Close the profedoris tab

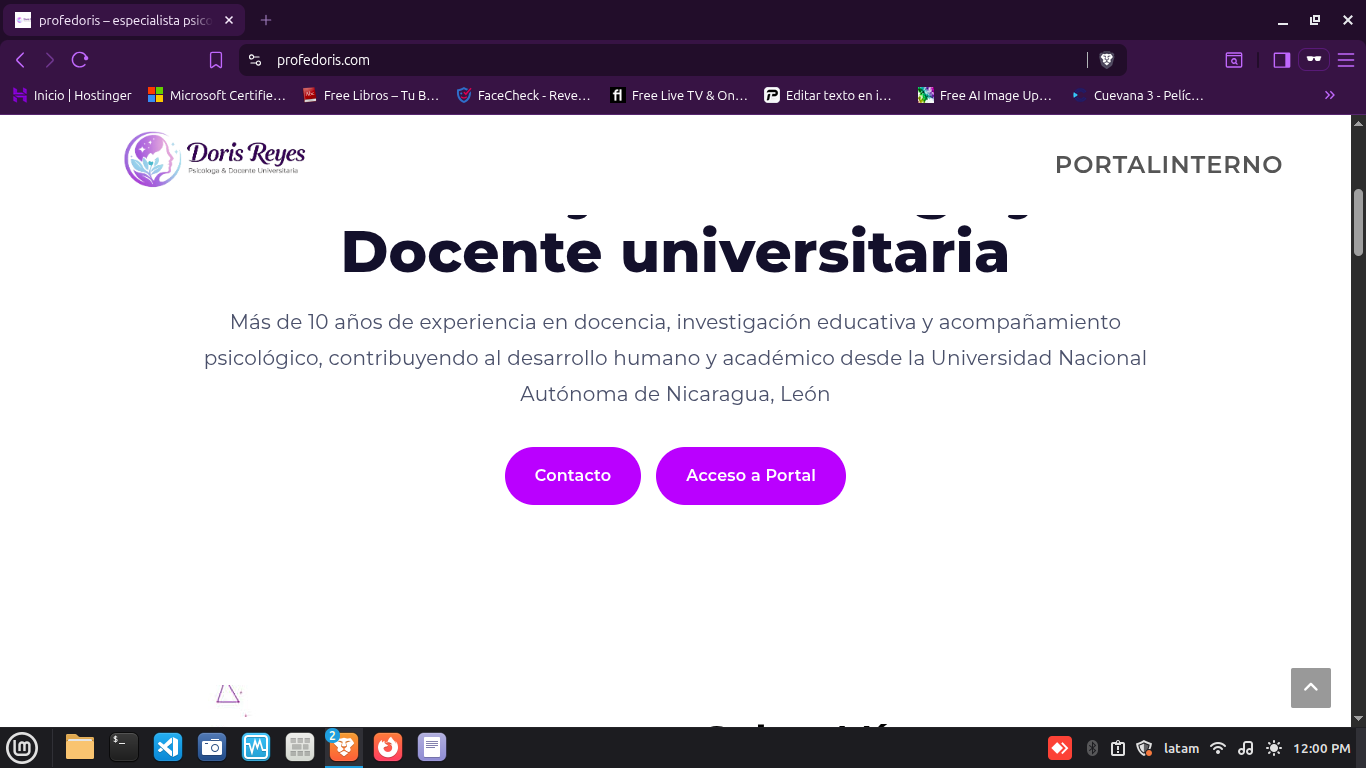[x=229, y=20]
